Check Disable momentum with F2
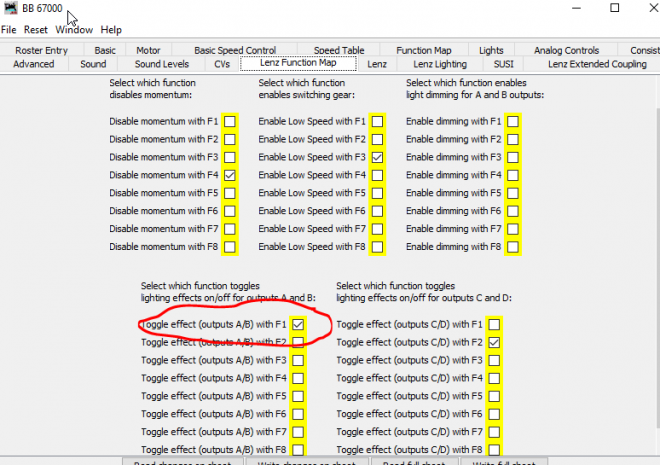Viewport: 660px width, 465px height. click(x=230, y=139)
